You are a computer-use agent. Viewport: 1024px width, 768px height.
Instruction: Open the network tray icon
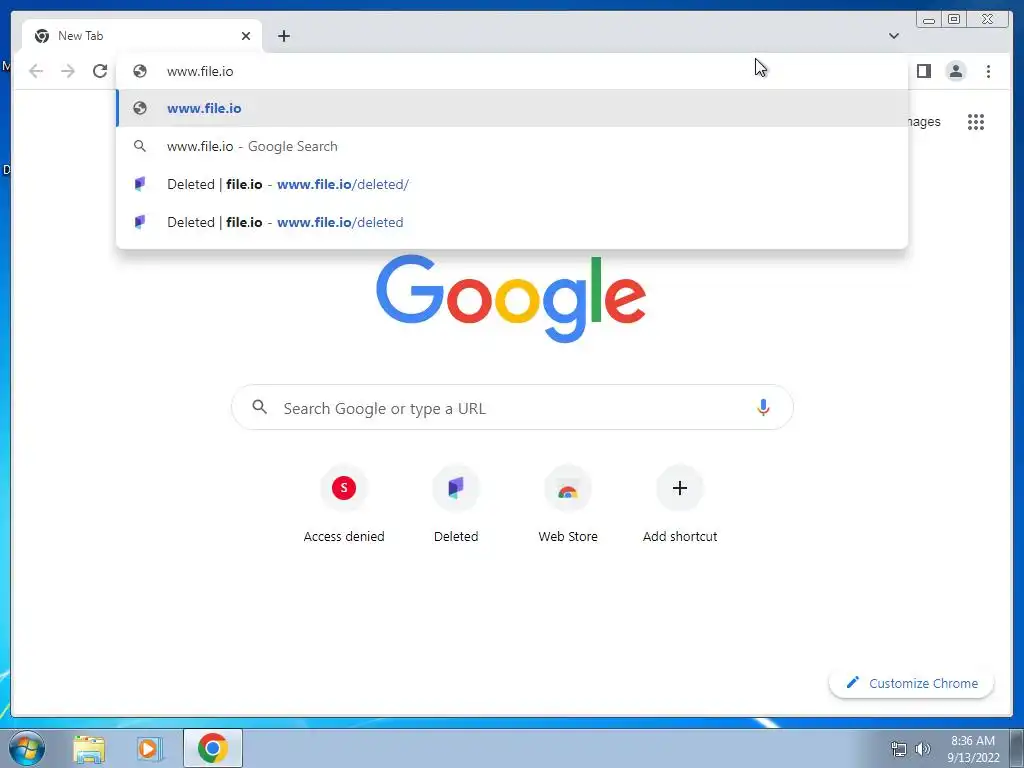899,749
